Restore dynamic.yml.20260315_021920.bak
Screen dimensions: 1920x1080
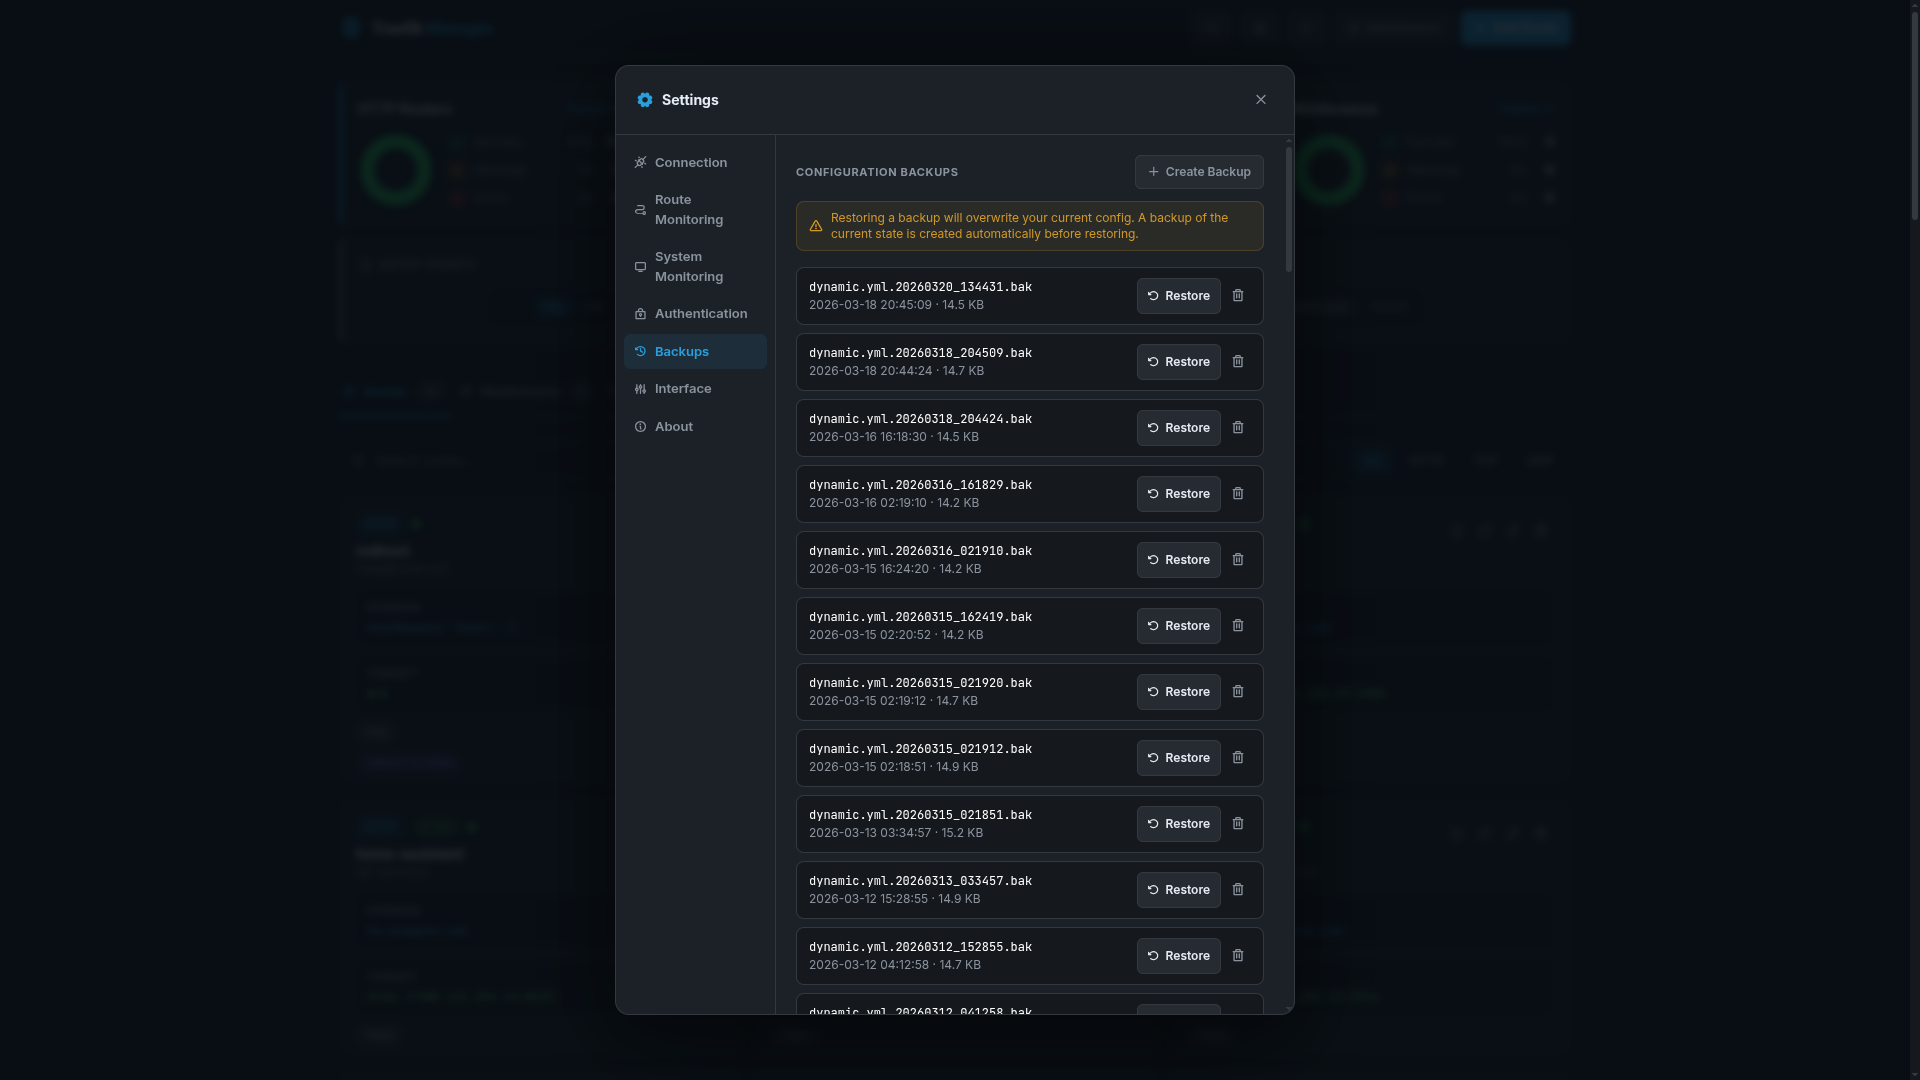pyautogui.click(x=1178, y=691)
